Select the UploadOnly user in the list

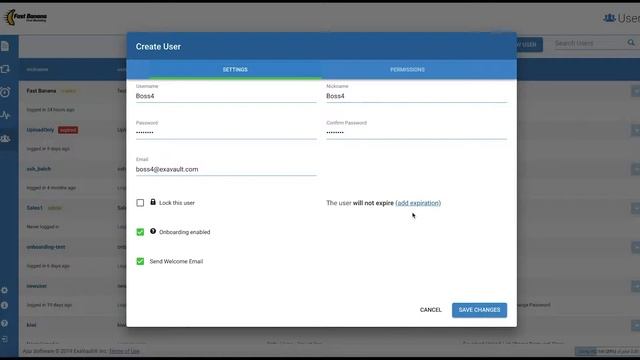(40, 130)
